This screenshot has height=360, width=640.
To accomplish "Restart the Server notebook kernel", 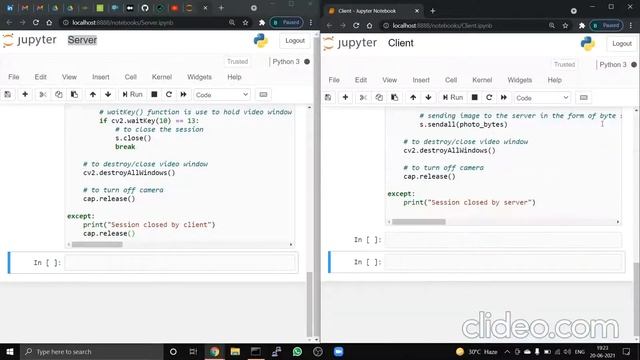I will coord(169,95).
